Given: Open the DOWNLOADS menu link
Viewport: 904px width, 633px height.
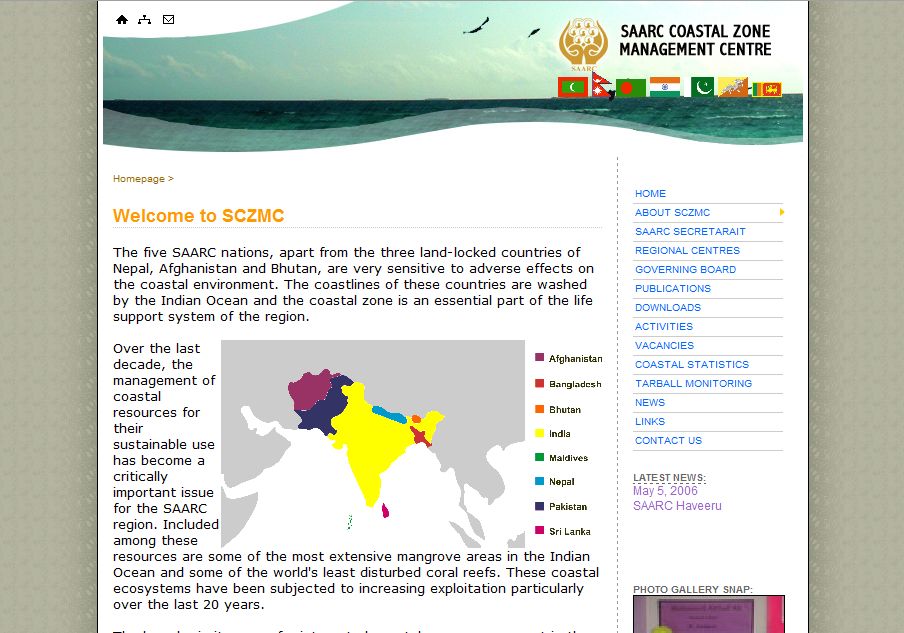Looking at the screenshot, I should pyautogui.click(x=668, y=308).
